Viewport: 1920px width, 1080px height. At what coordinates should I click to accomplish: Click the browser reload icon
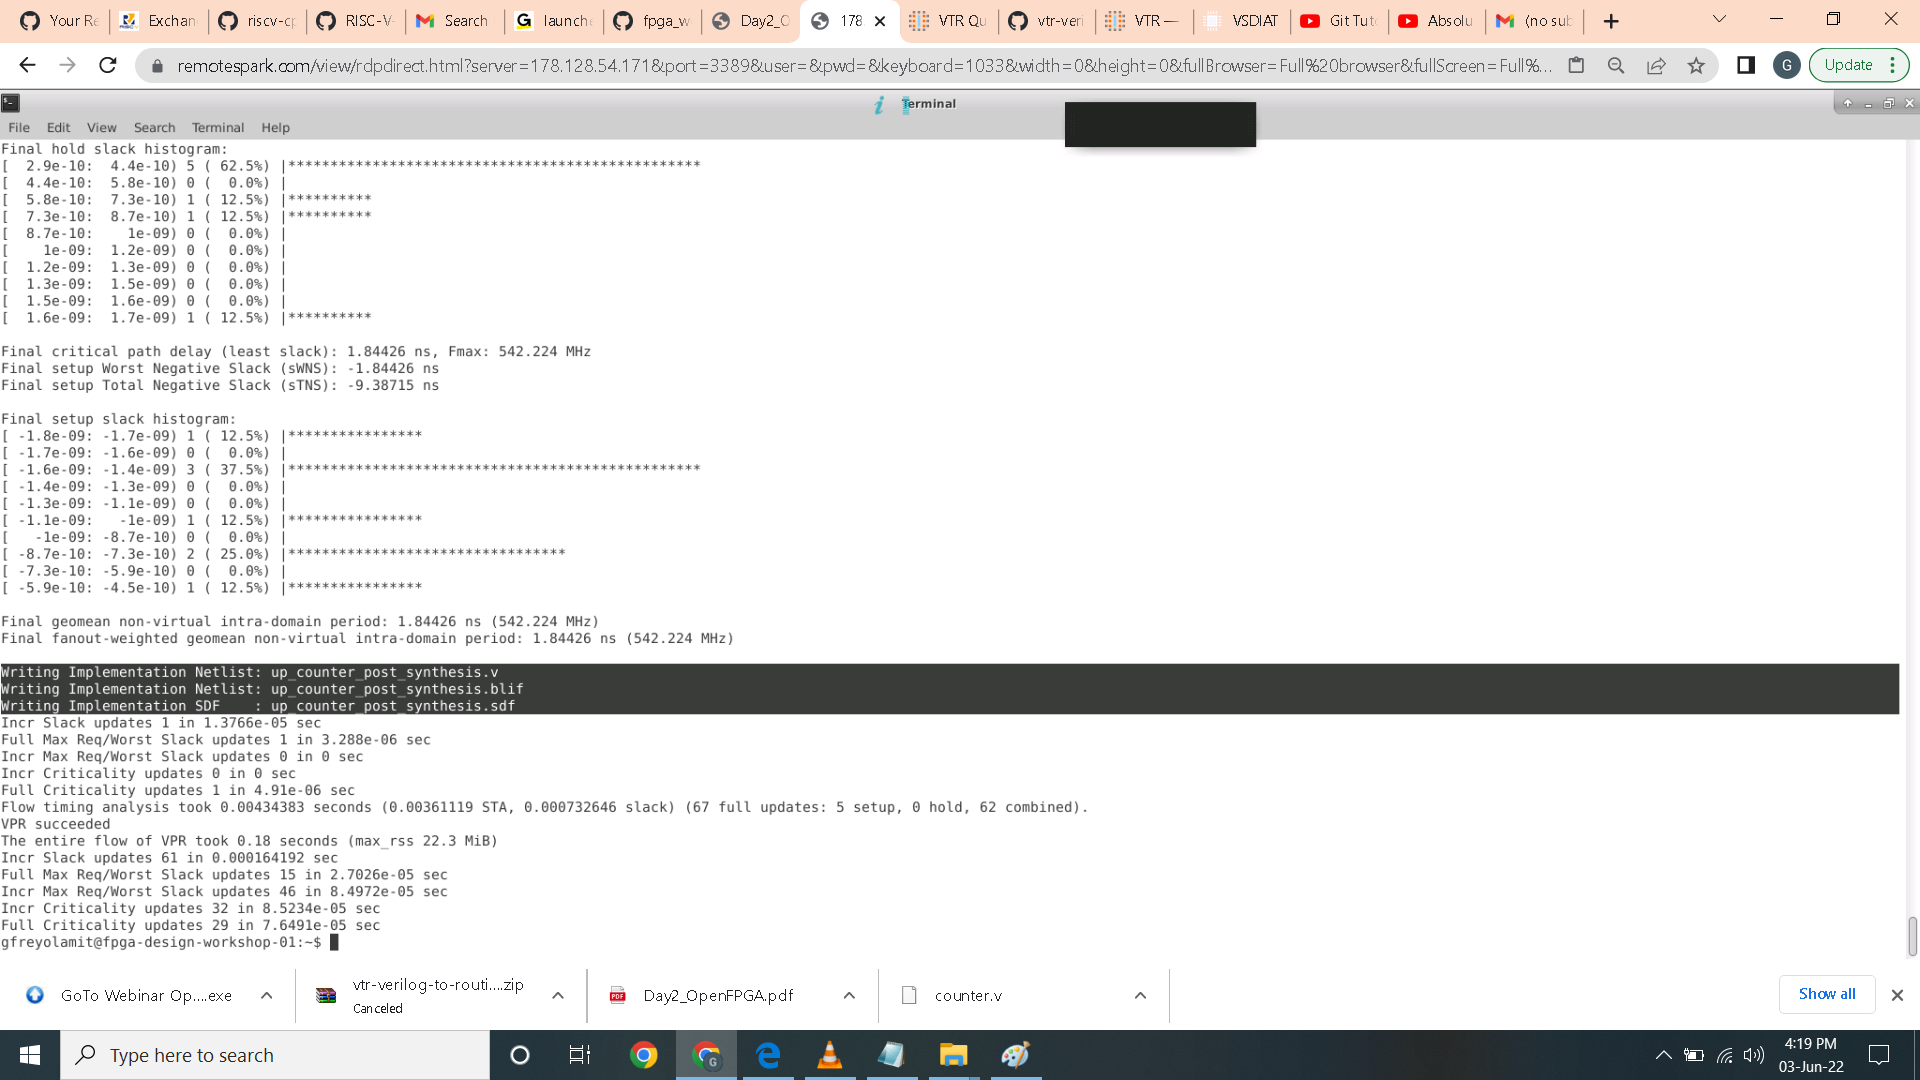[108, 65]
